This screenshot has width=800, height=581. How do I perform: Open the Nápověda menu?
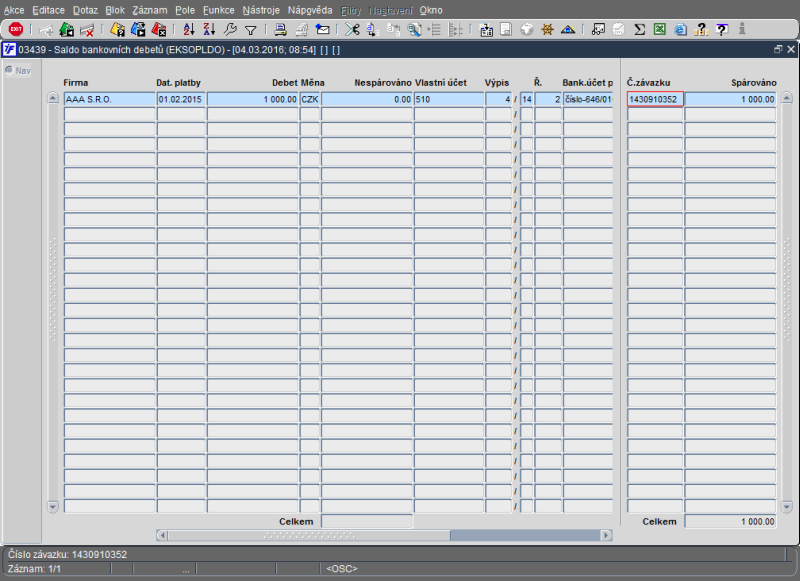(x=310, y=10)
